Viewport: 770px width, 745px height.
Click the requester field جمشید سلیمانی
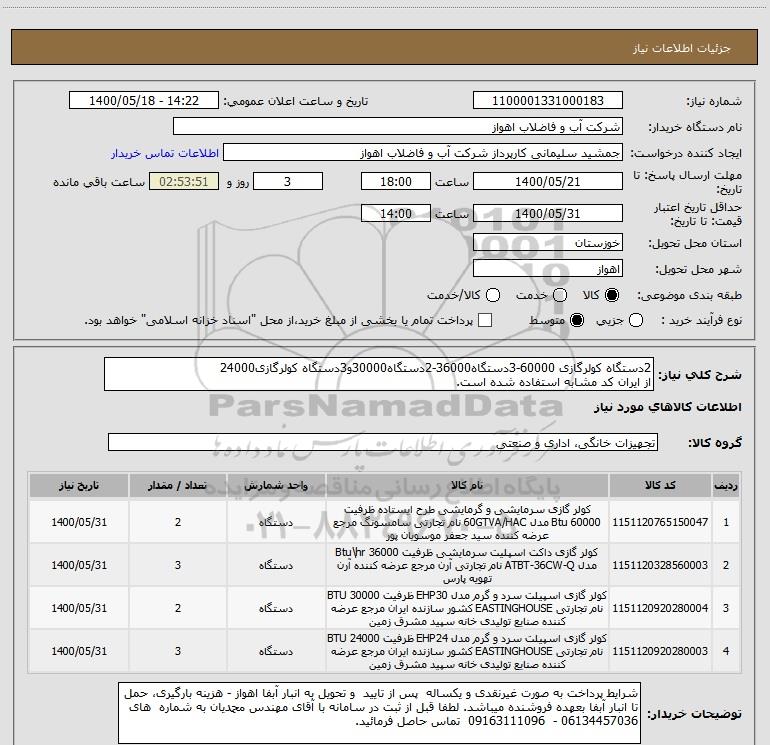(x=423, y=153)
